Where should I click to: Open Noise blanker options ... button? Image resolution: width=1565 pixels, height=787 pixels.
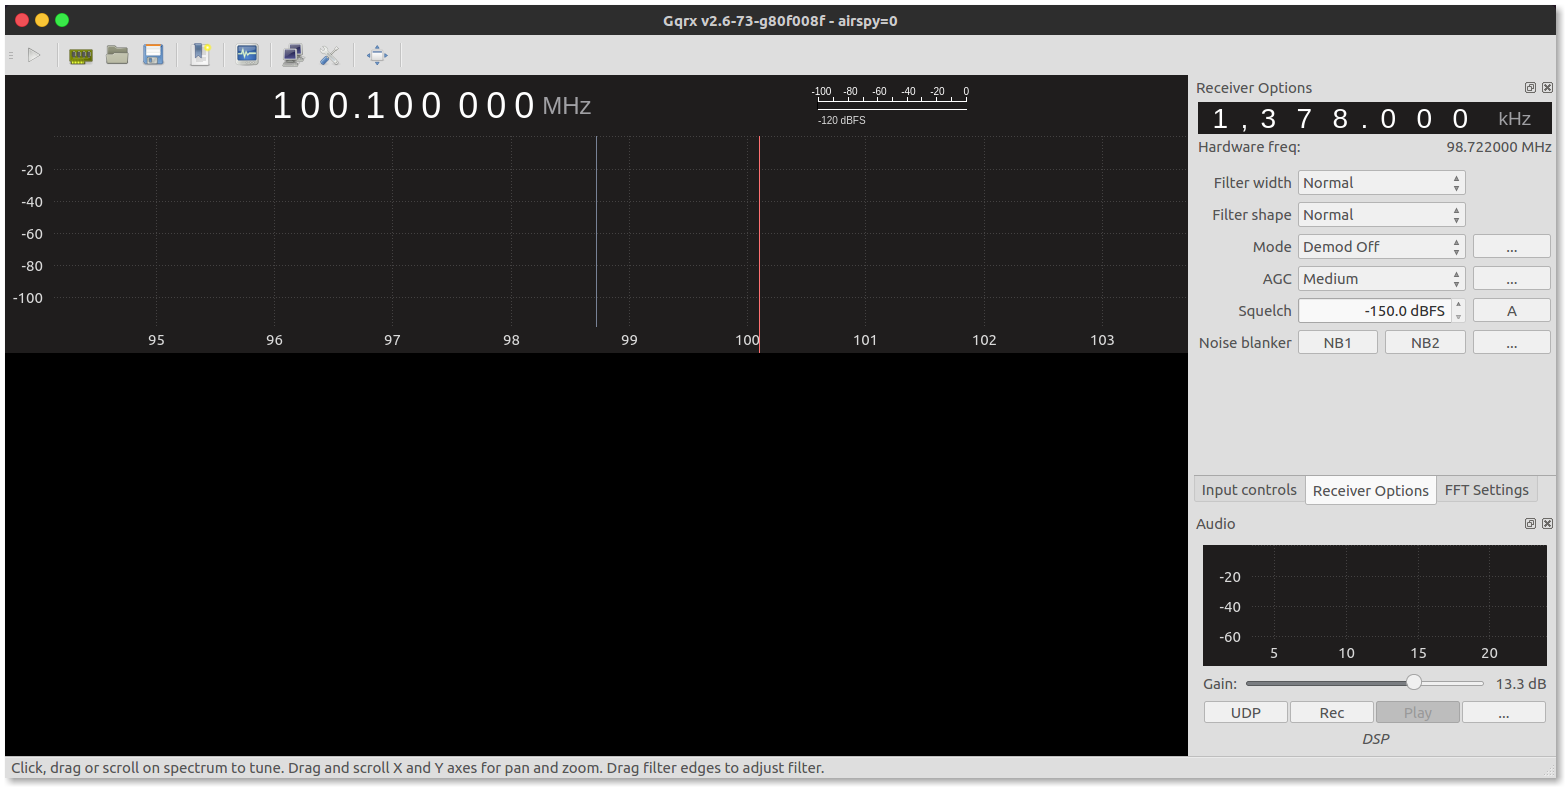1511,343
